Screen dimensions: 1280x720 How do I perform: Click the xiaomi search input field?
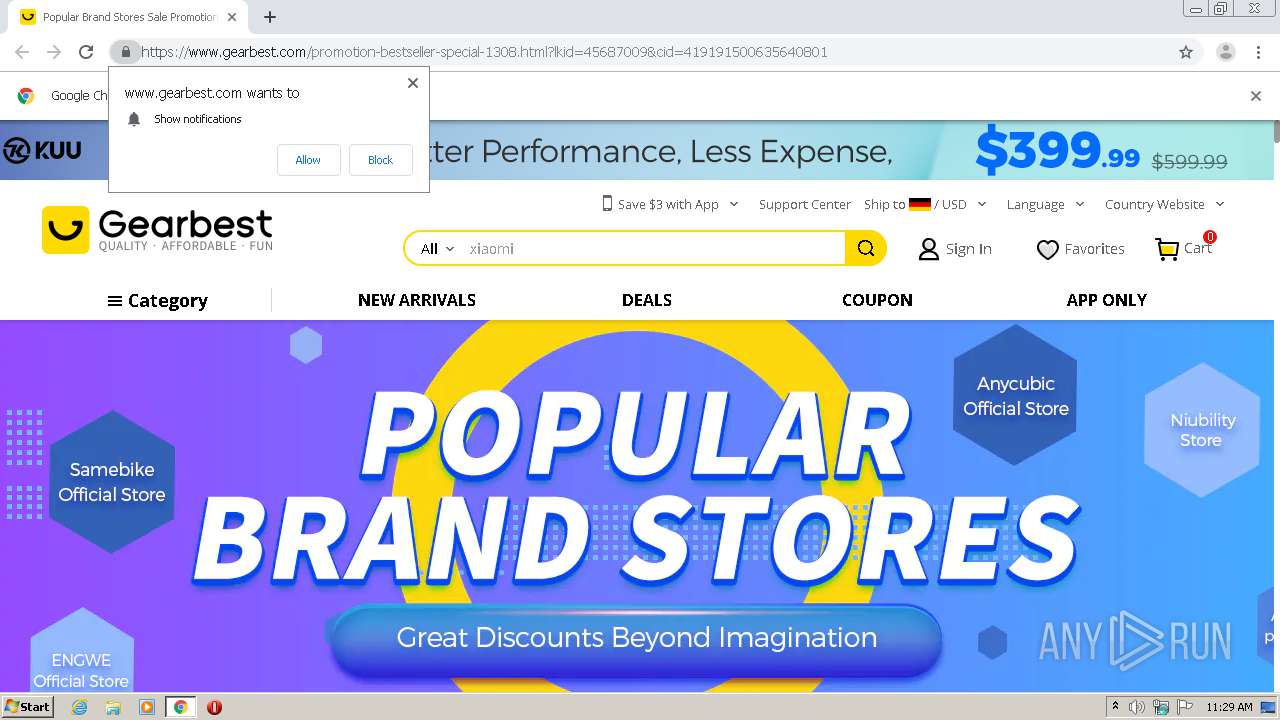(x=654, y=249)
